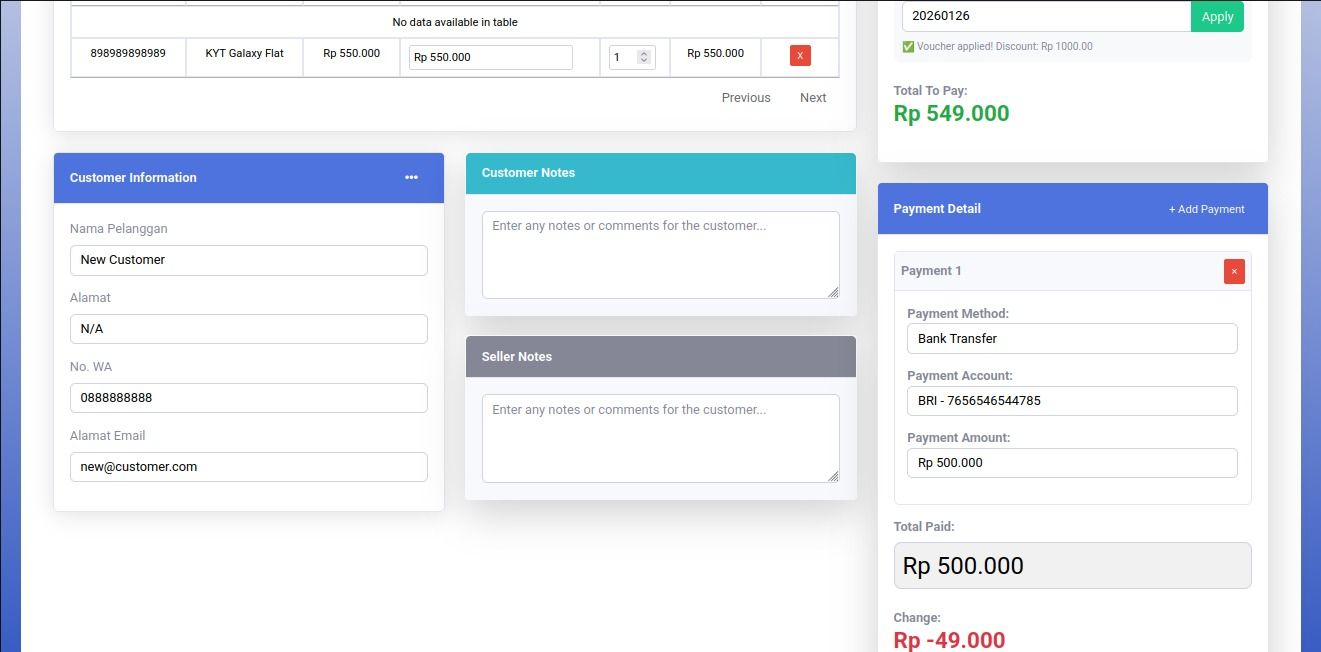Viewport: 1321px width, 652px height.
Task: Delete Payment 1 with the red × button
Action: 1234,271
